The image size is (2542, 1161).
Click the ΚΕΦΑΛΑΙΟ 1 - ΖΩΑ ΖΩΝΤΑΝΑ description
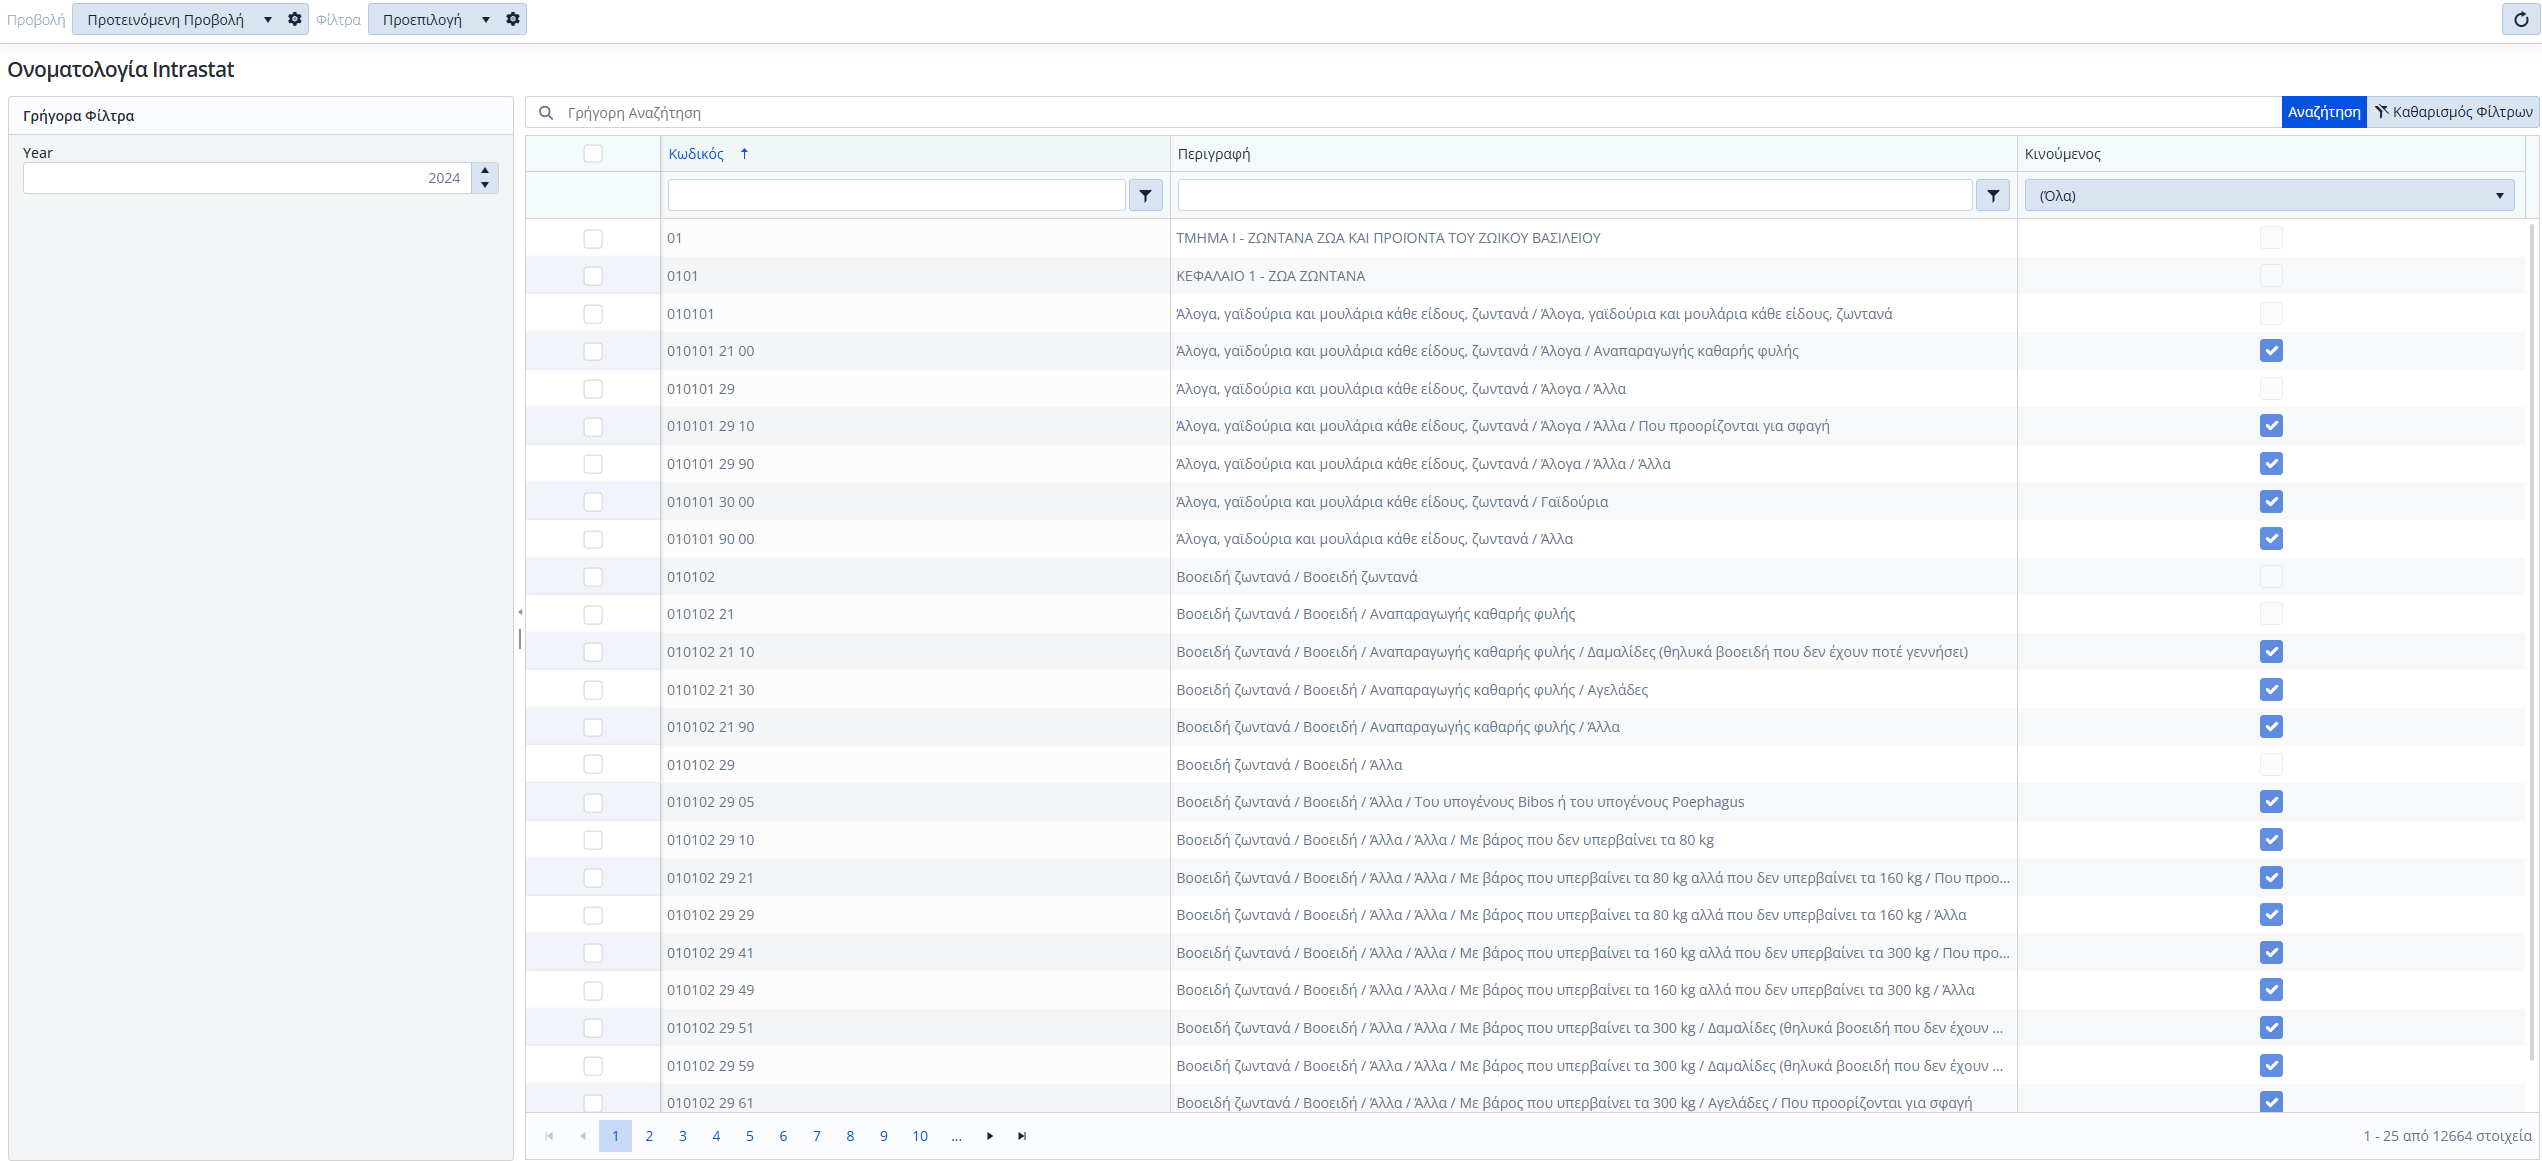point(1270,276)
